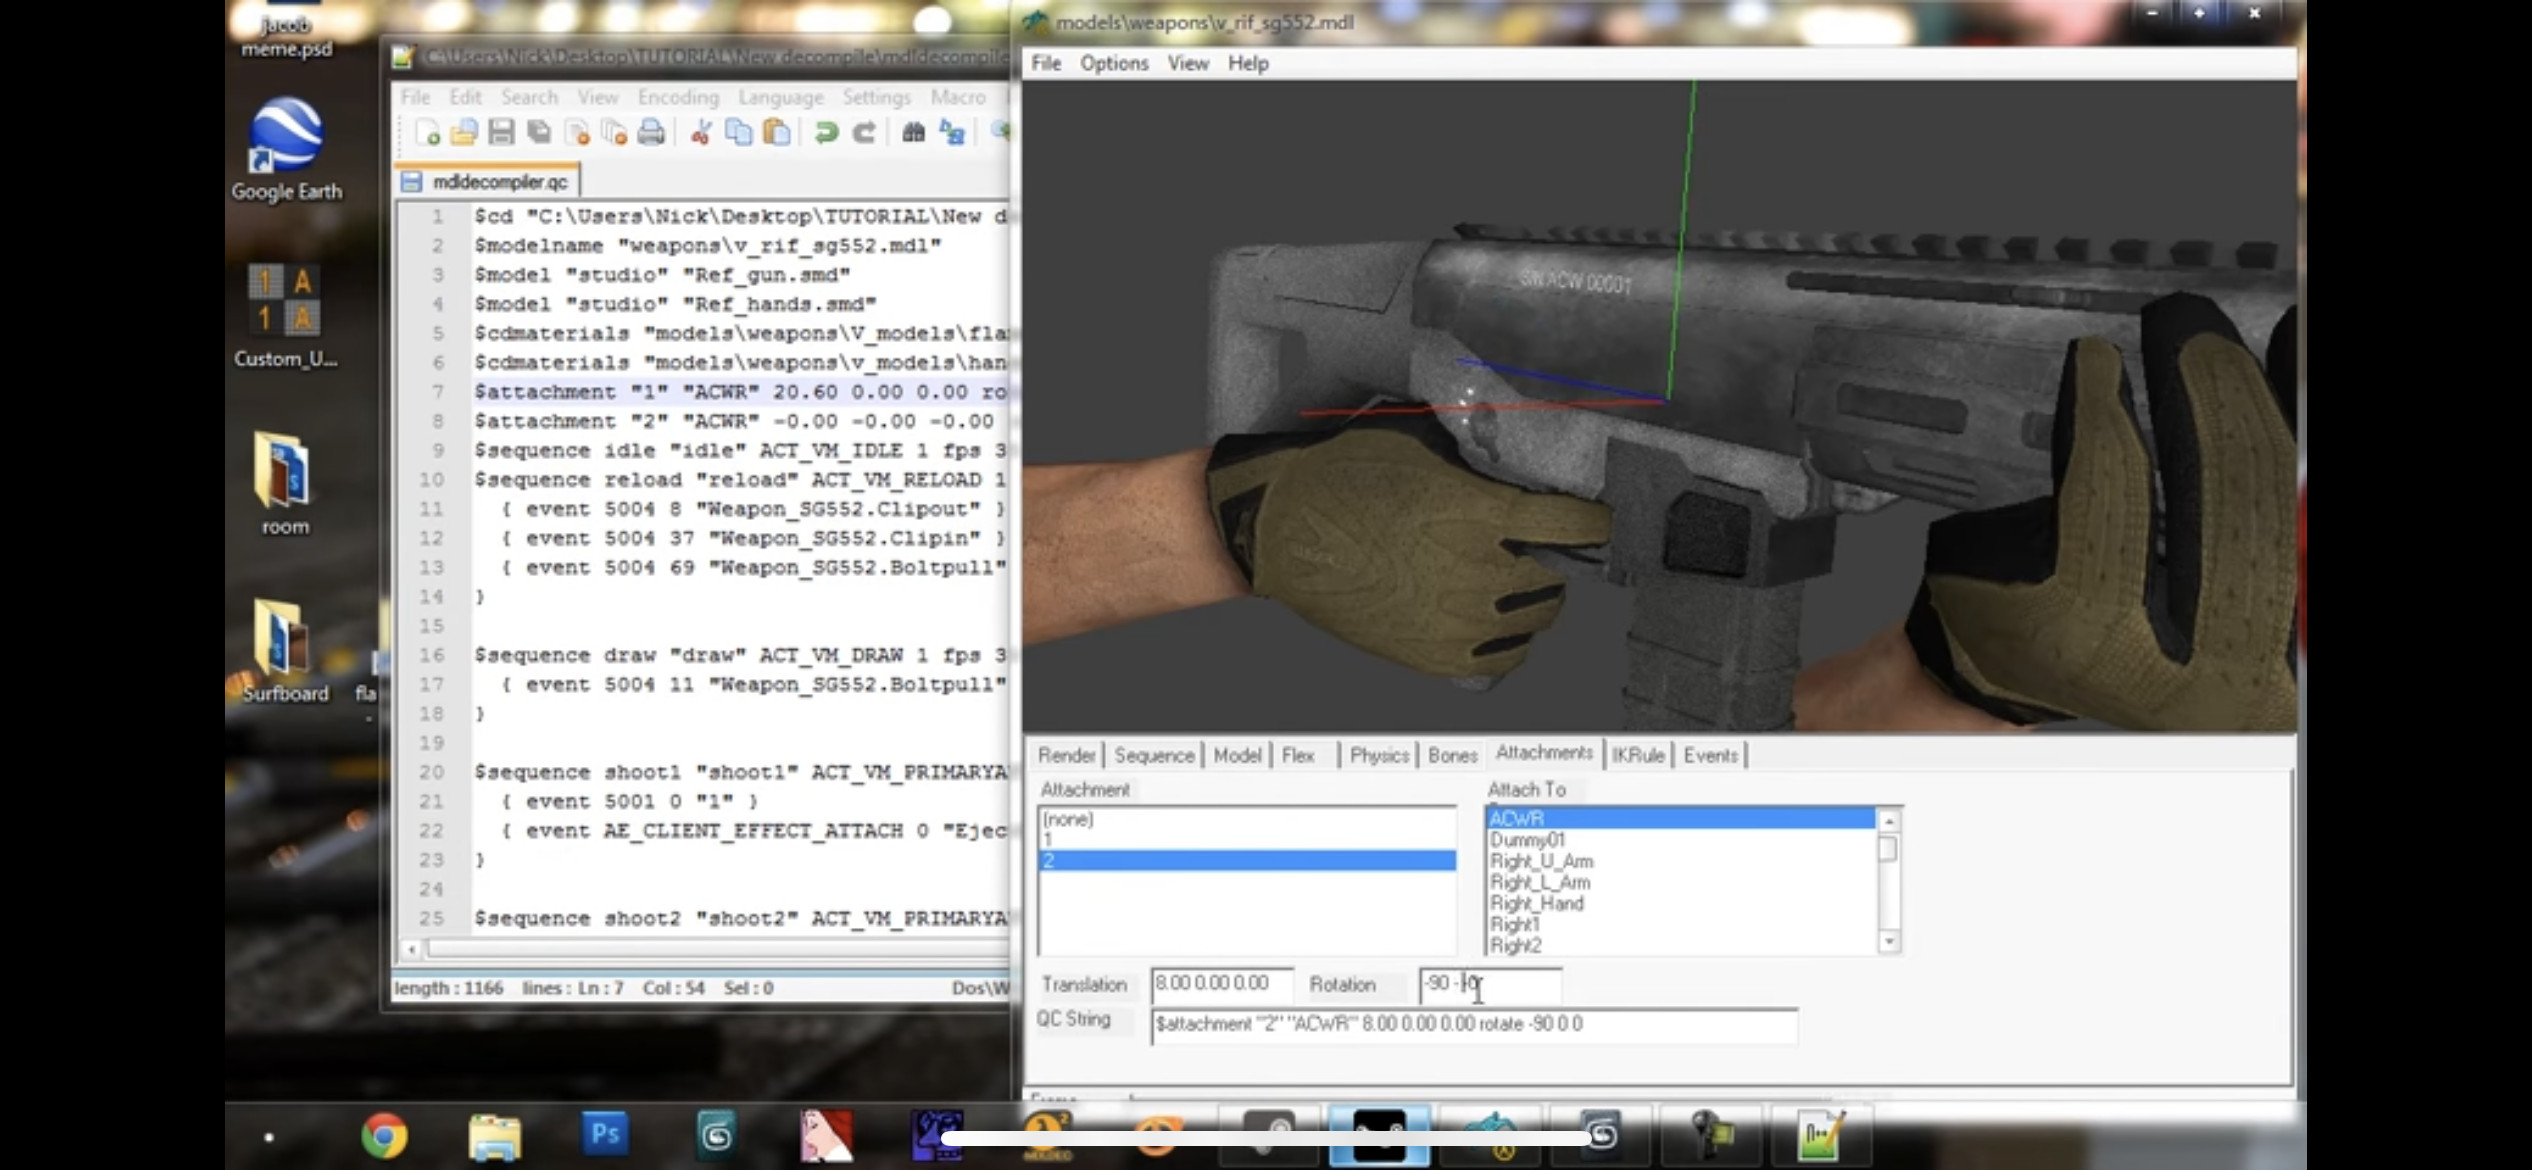Select ACWR in Attach To list

(1680, 819)
